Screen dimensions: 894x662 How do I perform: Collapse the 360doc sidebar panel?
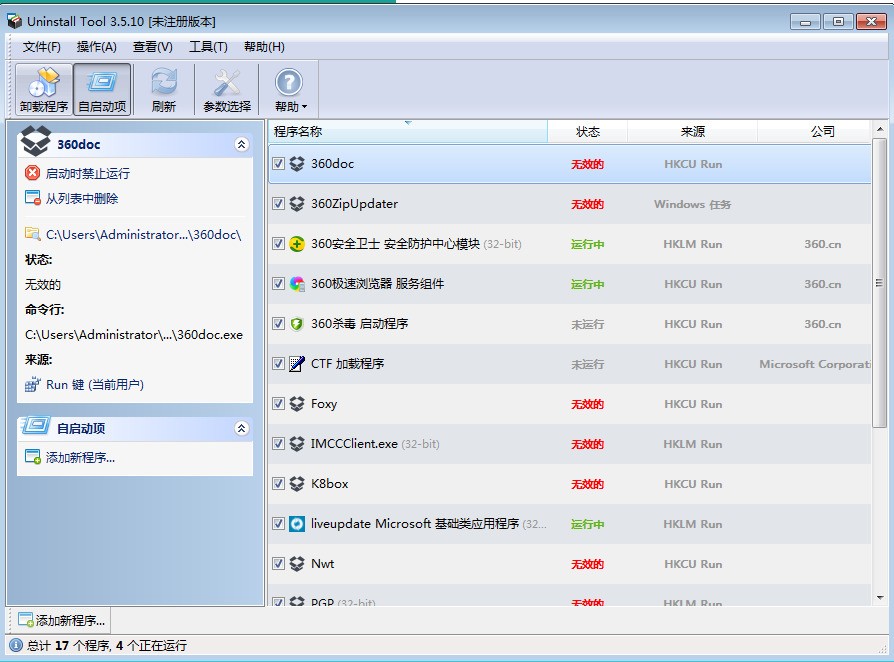pyautogui.click(x=241, y=142)
